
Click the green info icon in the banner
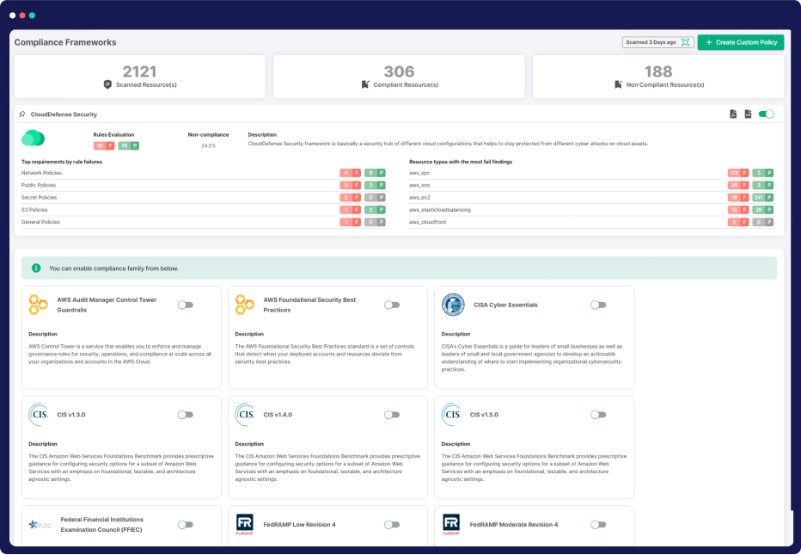coord(36,268)
